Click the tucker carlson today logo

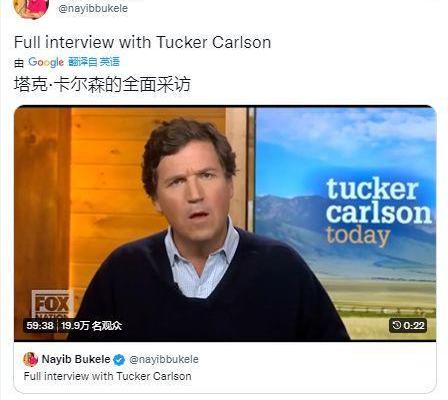378,213
